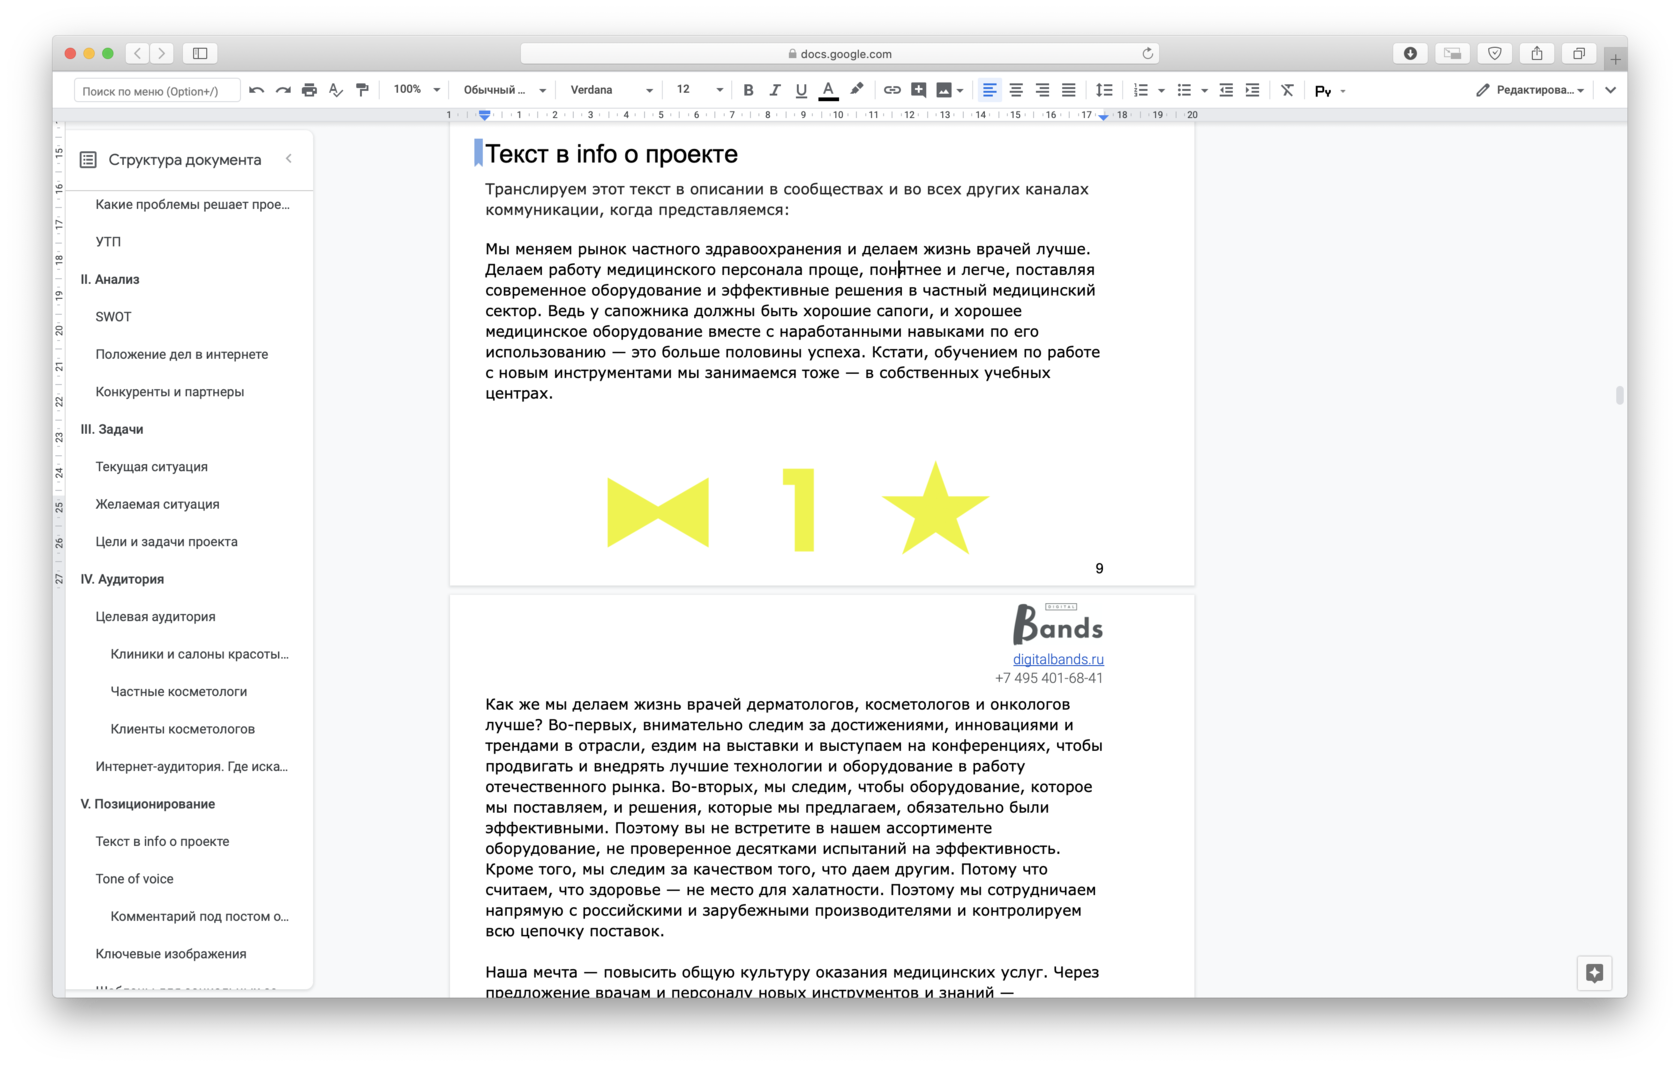This screenshot has width=1680, height=1067.
Task: Align text right
Action: tap(1042, 90)
